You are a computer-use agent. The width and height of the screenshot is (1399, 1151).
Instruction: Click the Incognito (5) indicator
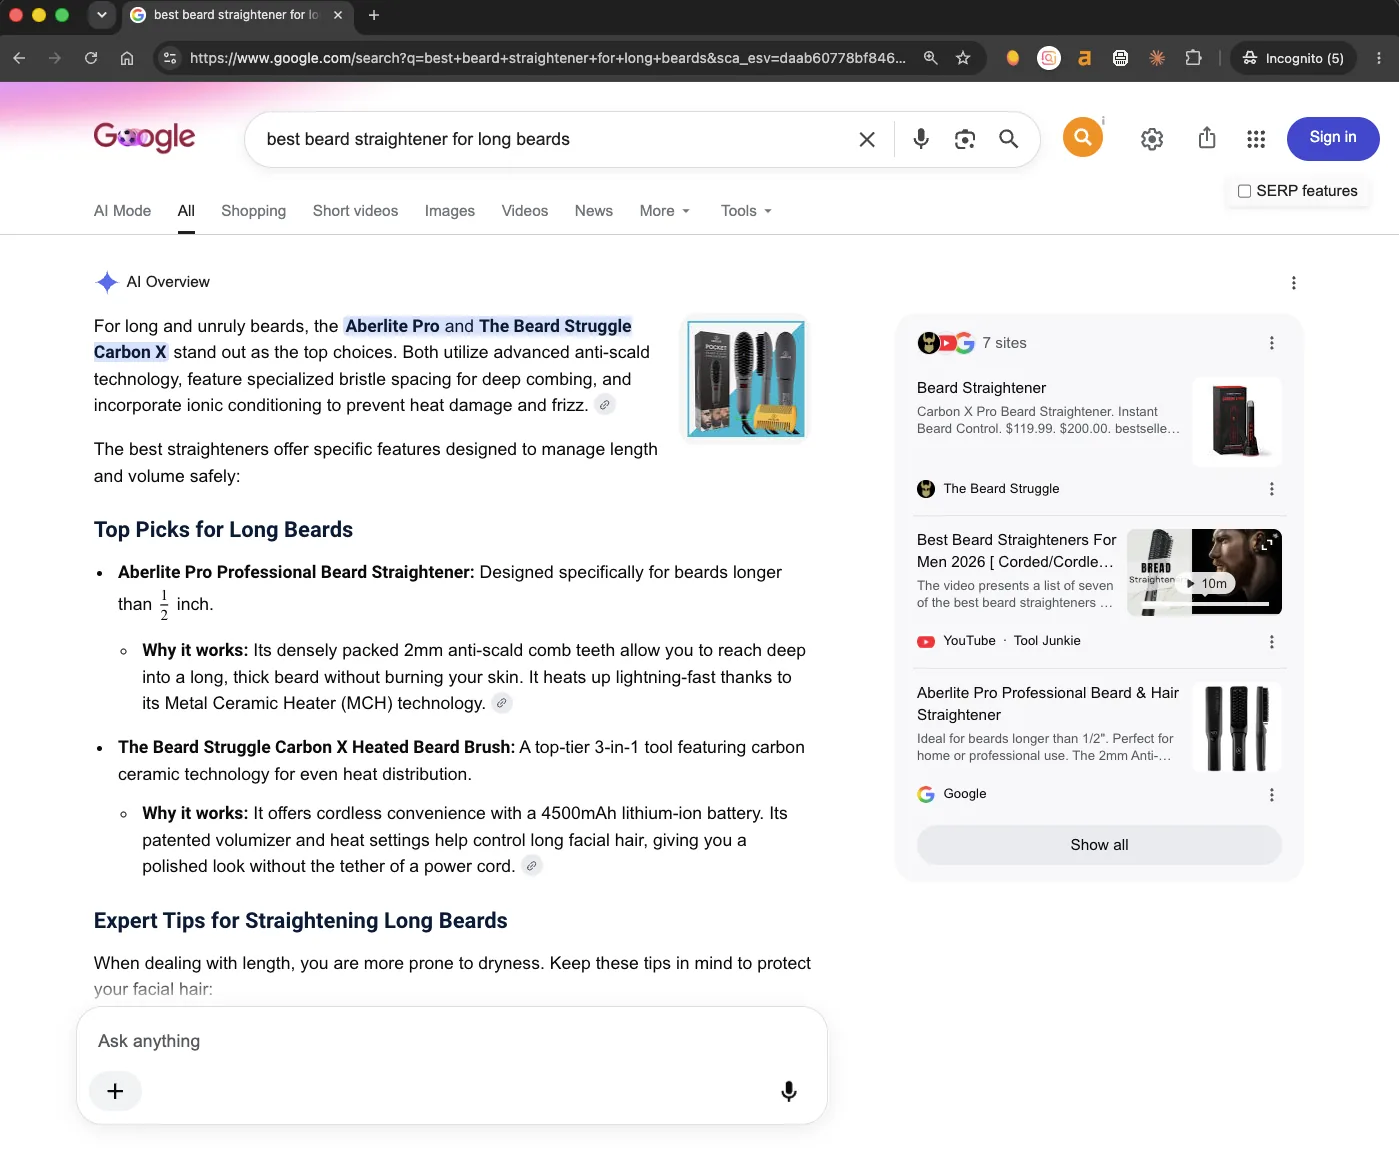pos(1293,58)
